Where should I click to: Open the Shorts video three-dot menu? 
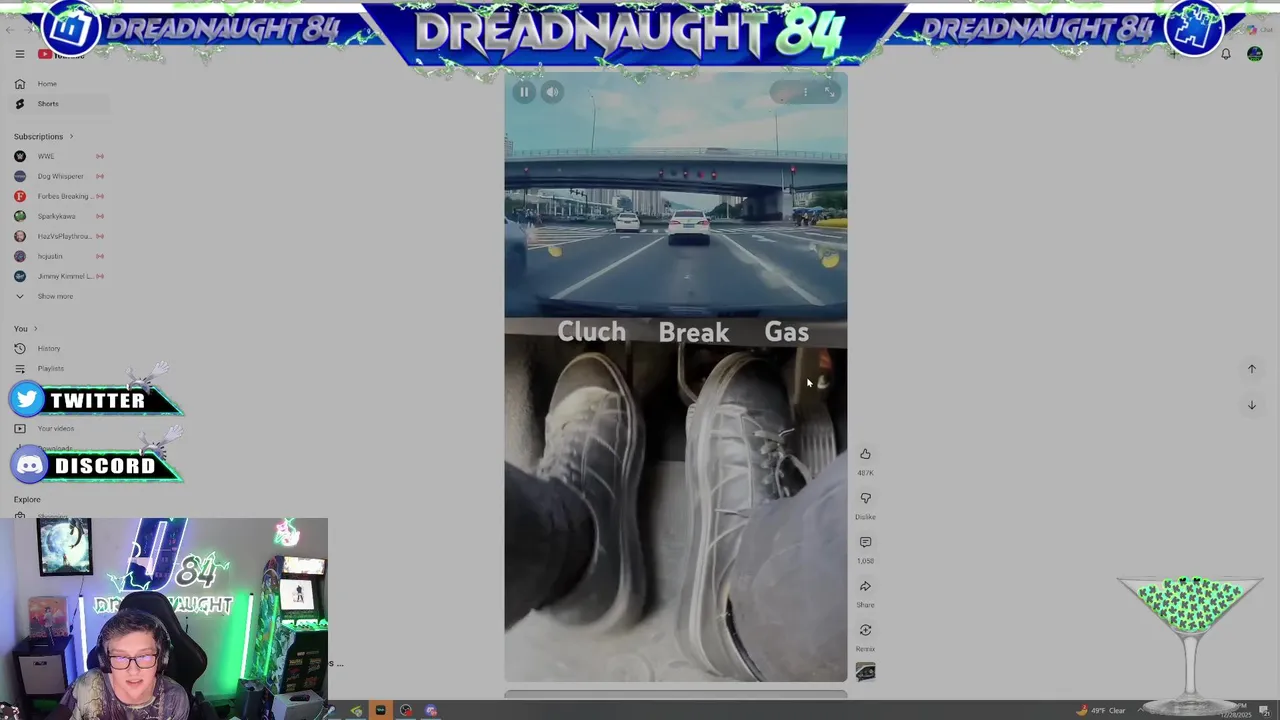point(805,92)
